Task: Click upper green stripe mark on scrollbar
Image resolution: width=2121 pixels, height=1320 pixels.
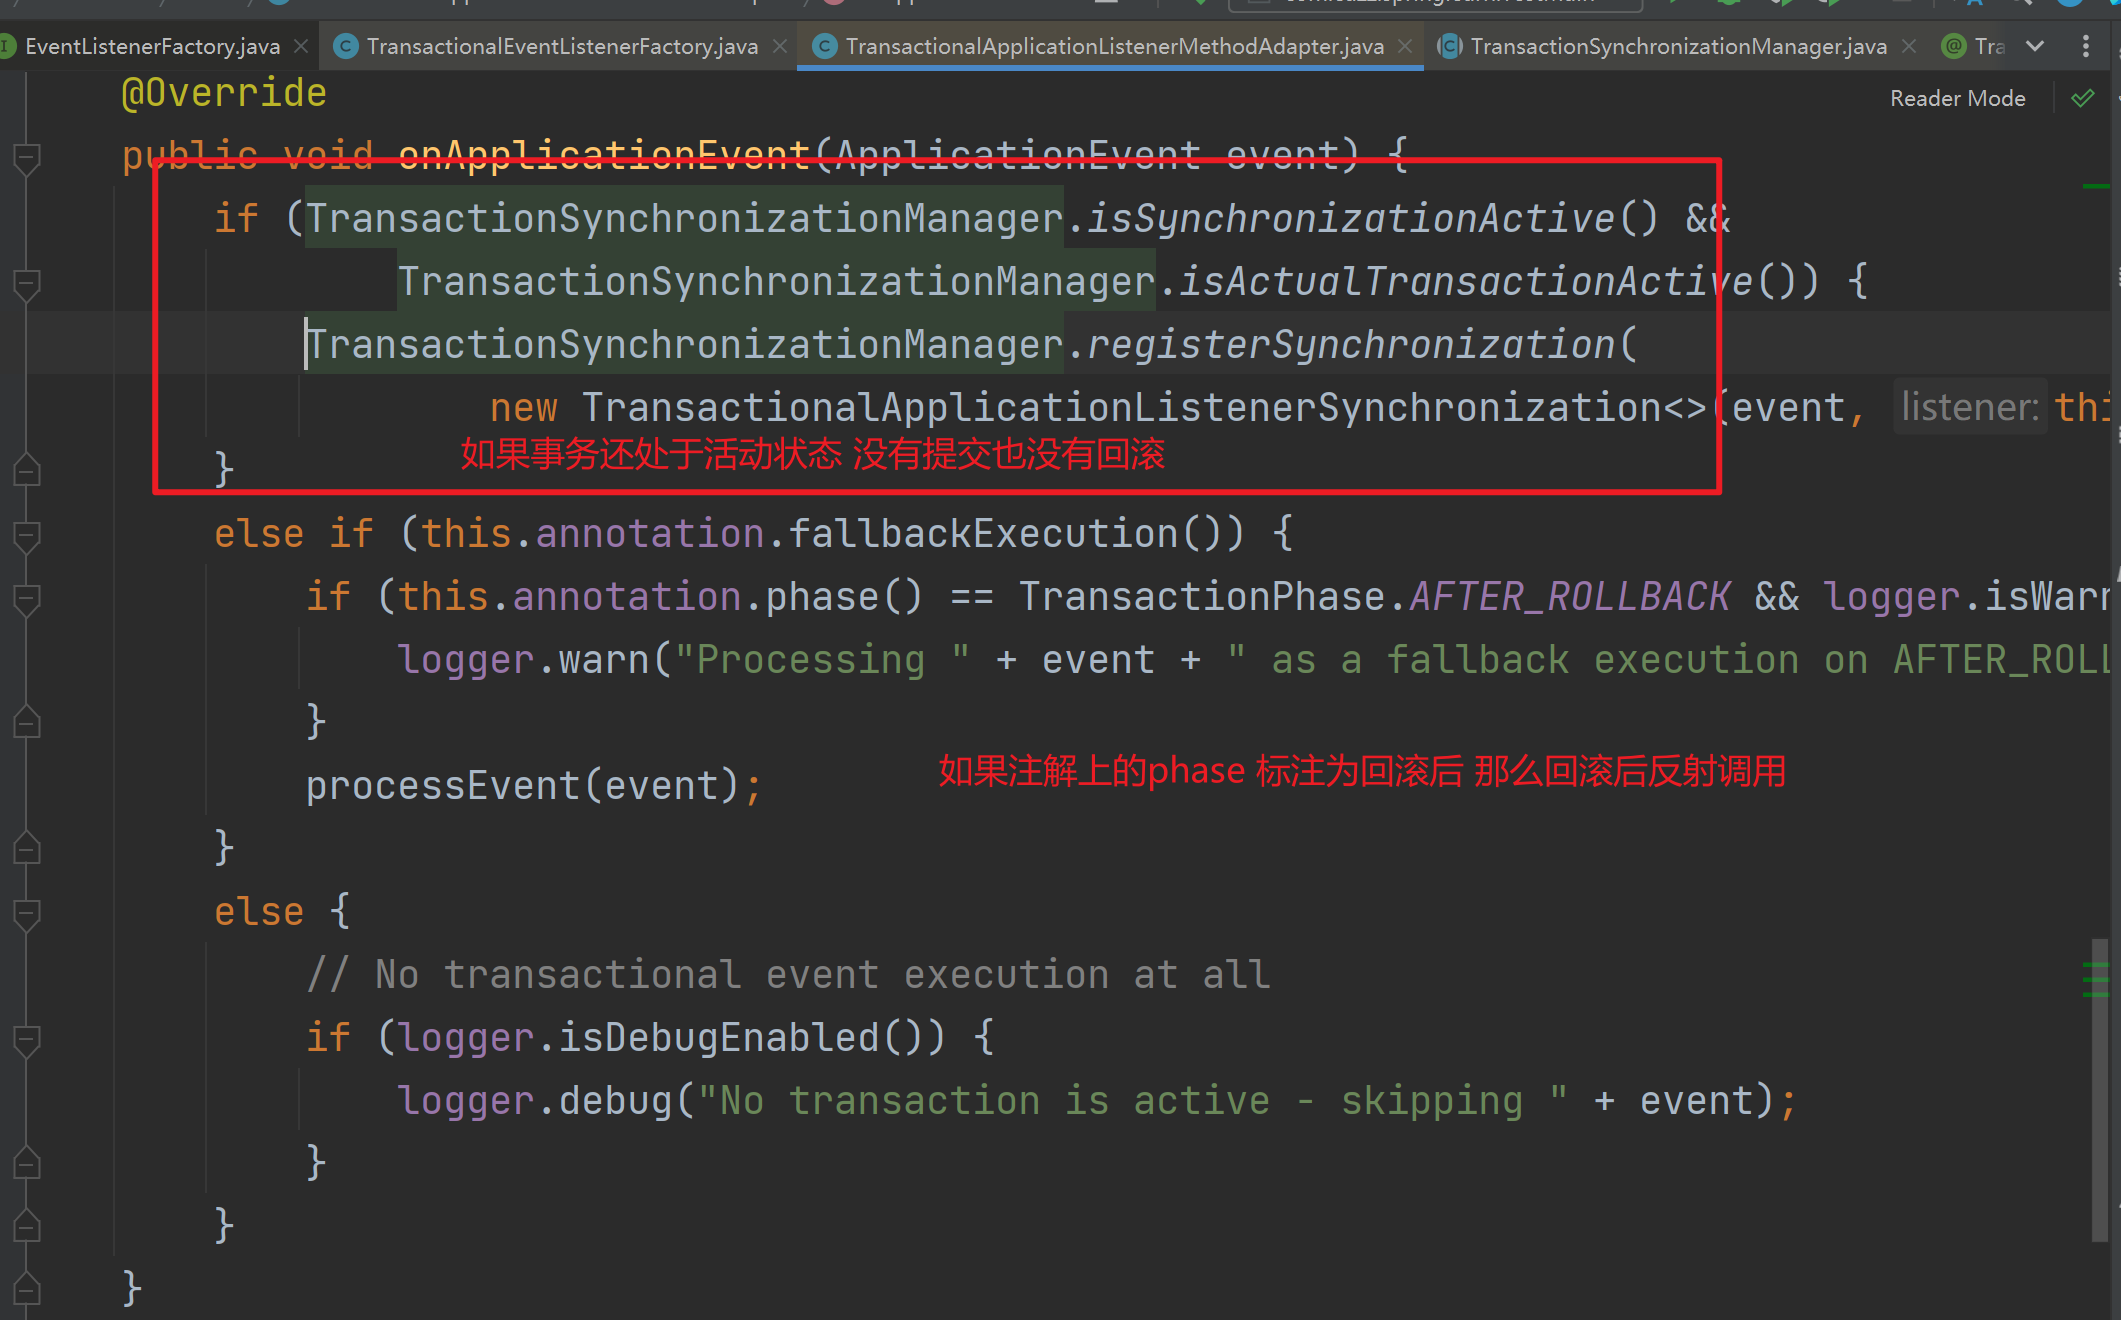Action: coord(2096,186)
